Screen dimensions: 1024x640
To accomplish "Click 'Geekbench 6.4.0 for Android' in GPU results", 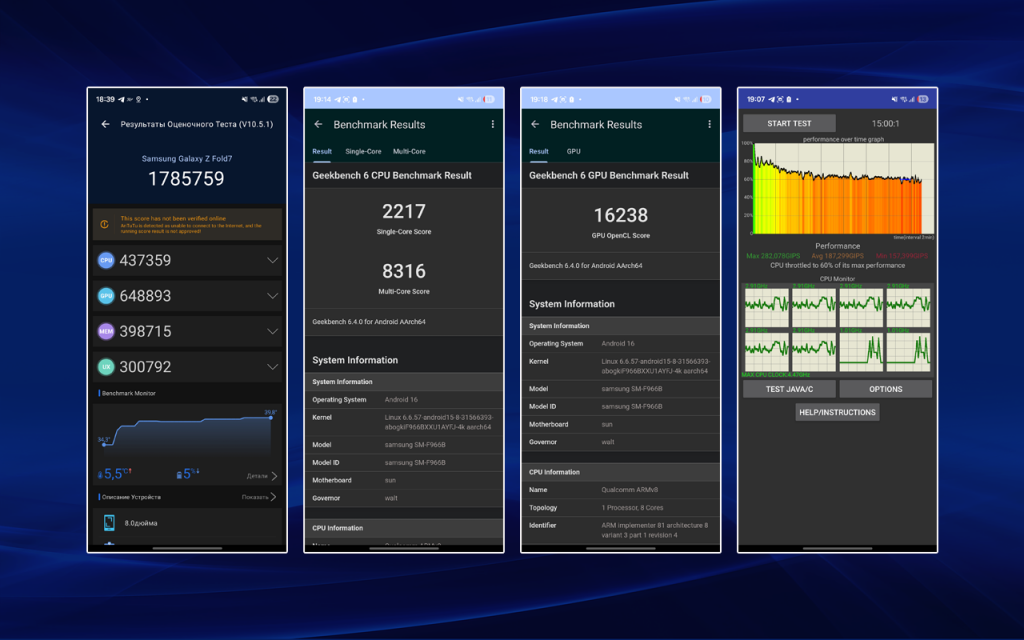I will tap(585, 266).
